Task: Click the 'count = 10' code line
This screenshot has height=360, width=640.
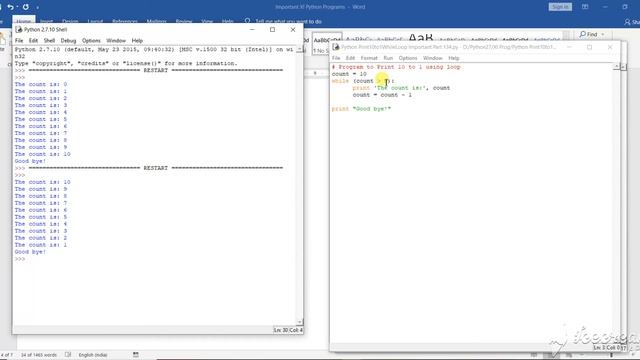Action: click(x=349, y=74)
